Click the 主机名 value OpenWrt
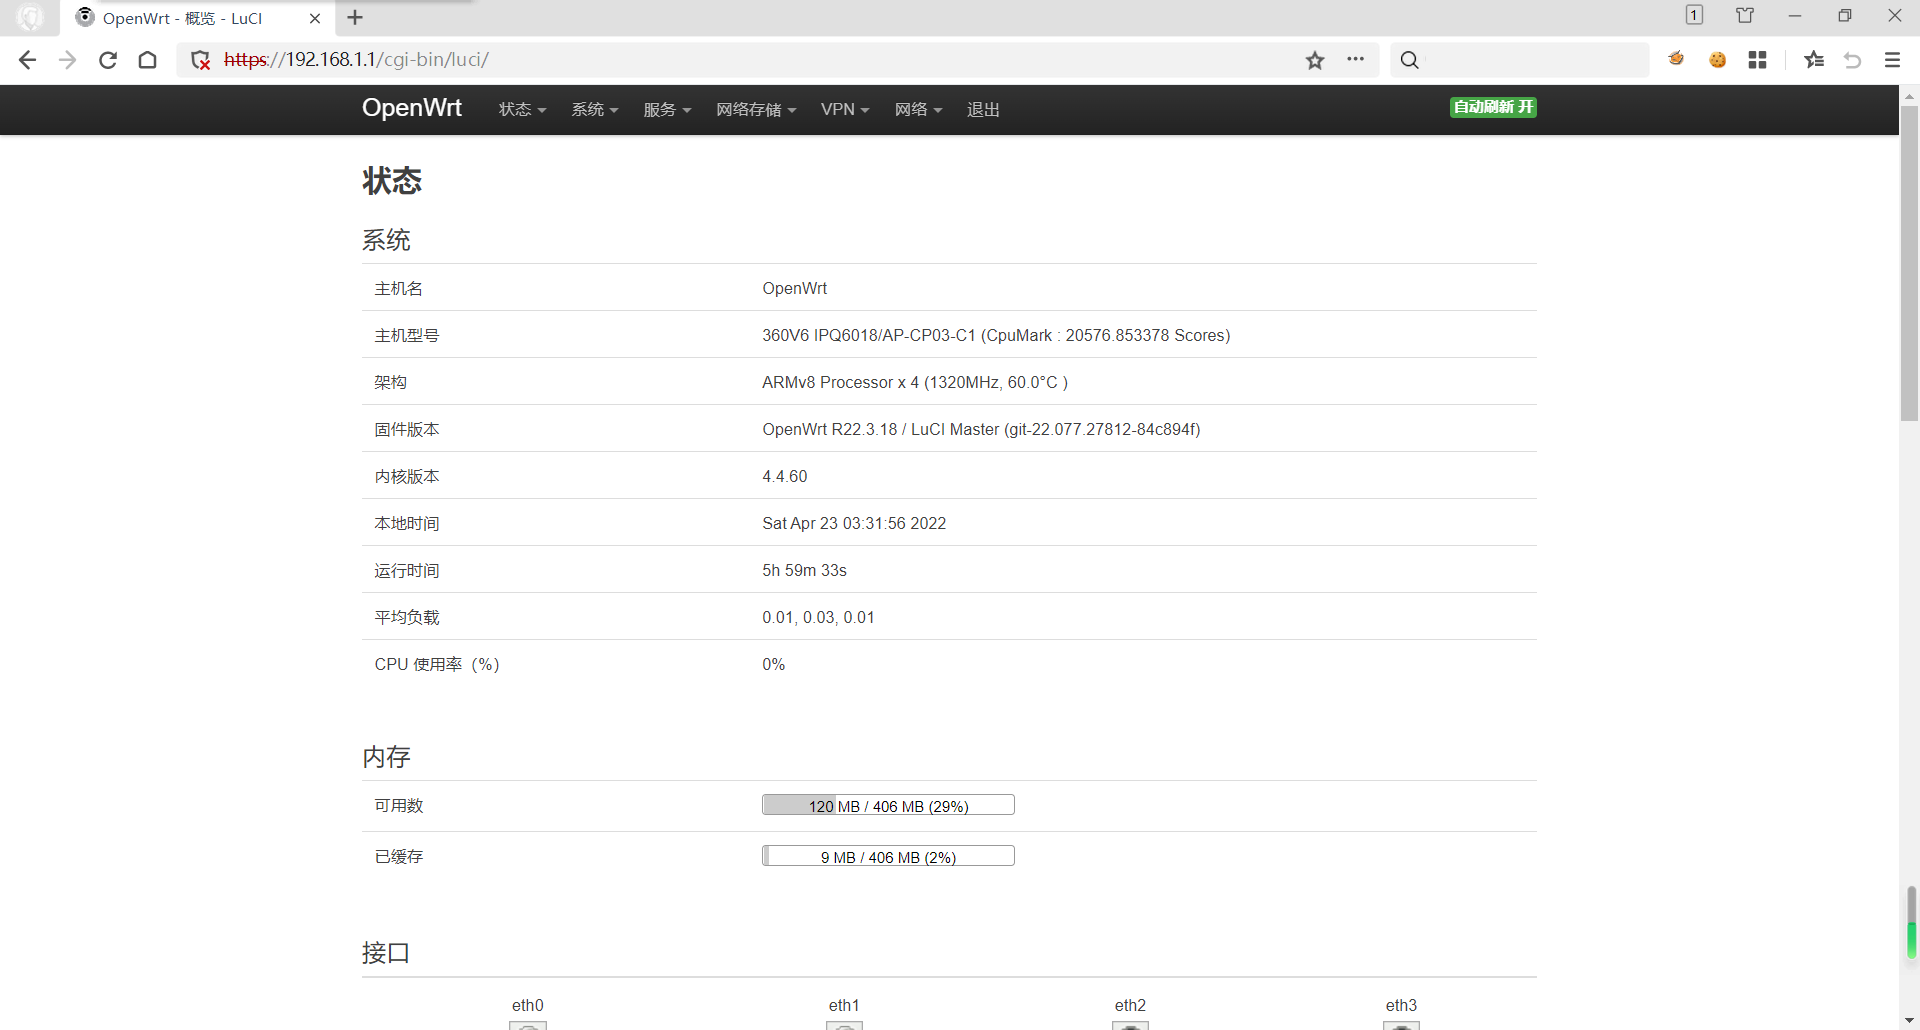Screen dimensions: 1920x1030 (795, 288)
